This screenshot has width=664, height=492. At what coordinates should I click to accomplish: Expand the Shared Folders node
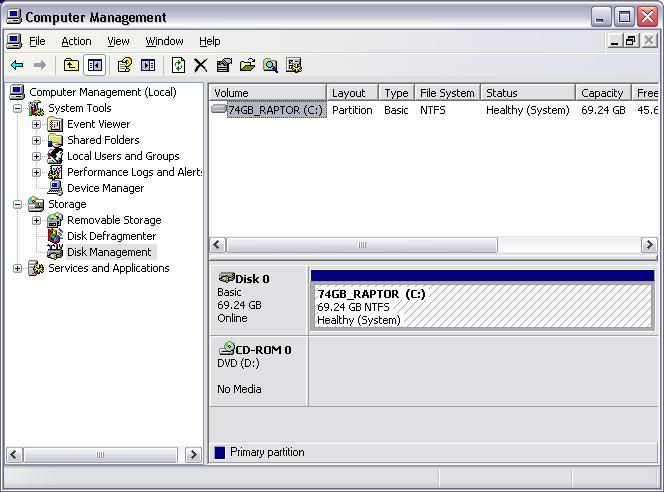click(x=36, y=140)
